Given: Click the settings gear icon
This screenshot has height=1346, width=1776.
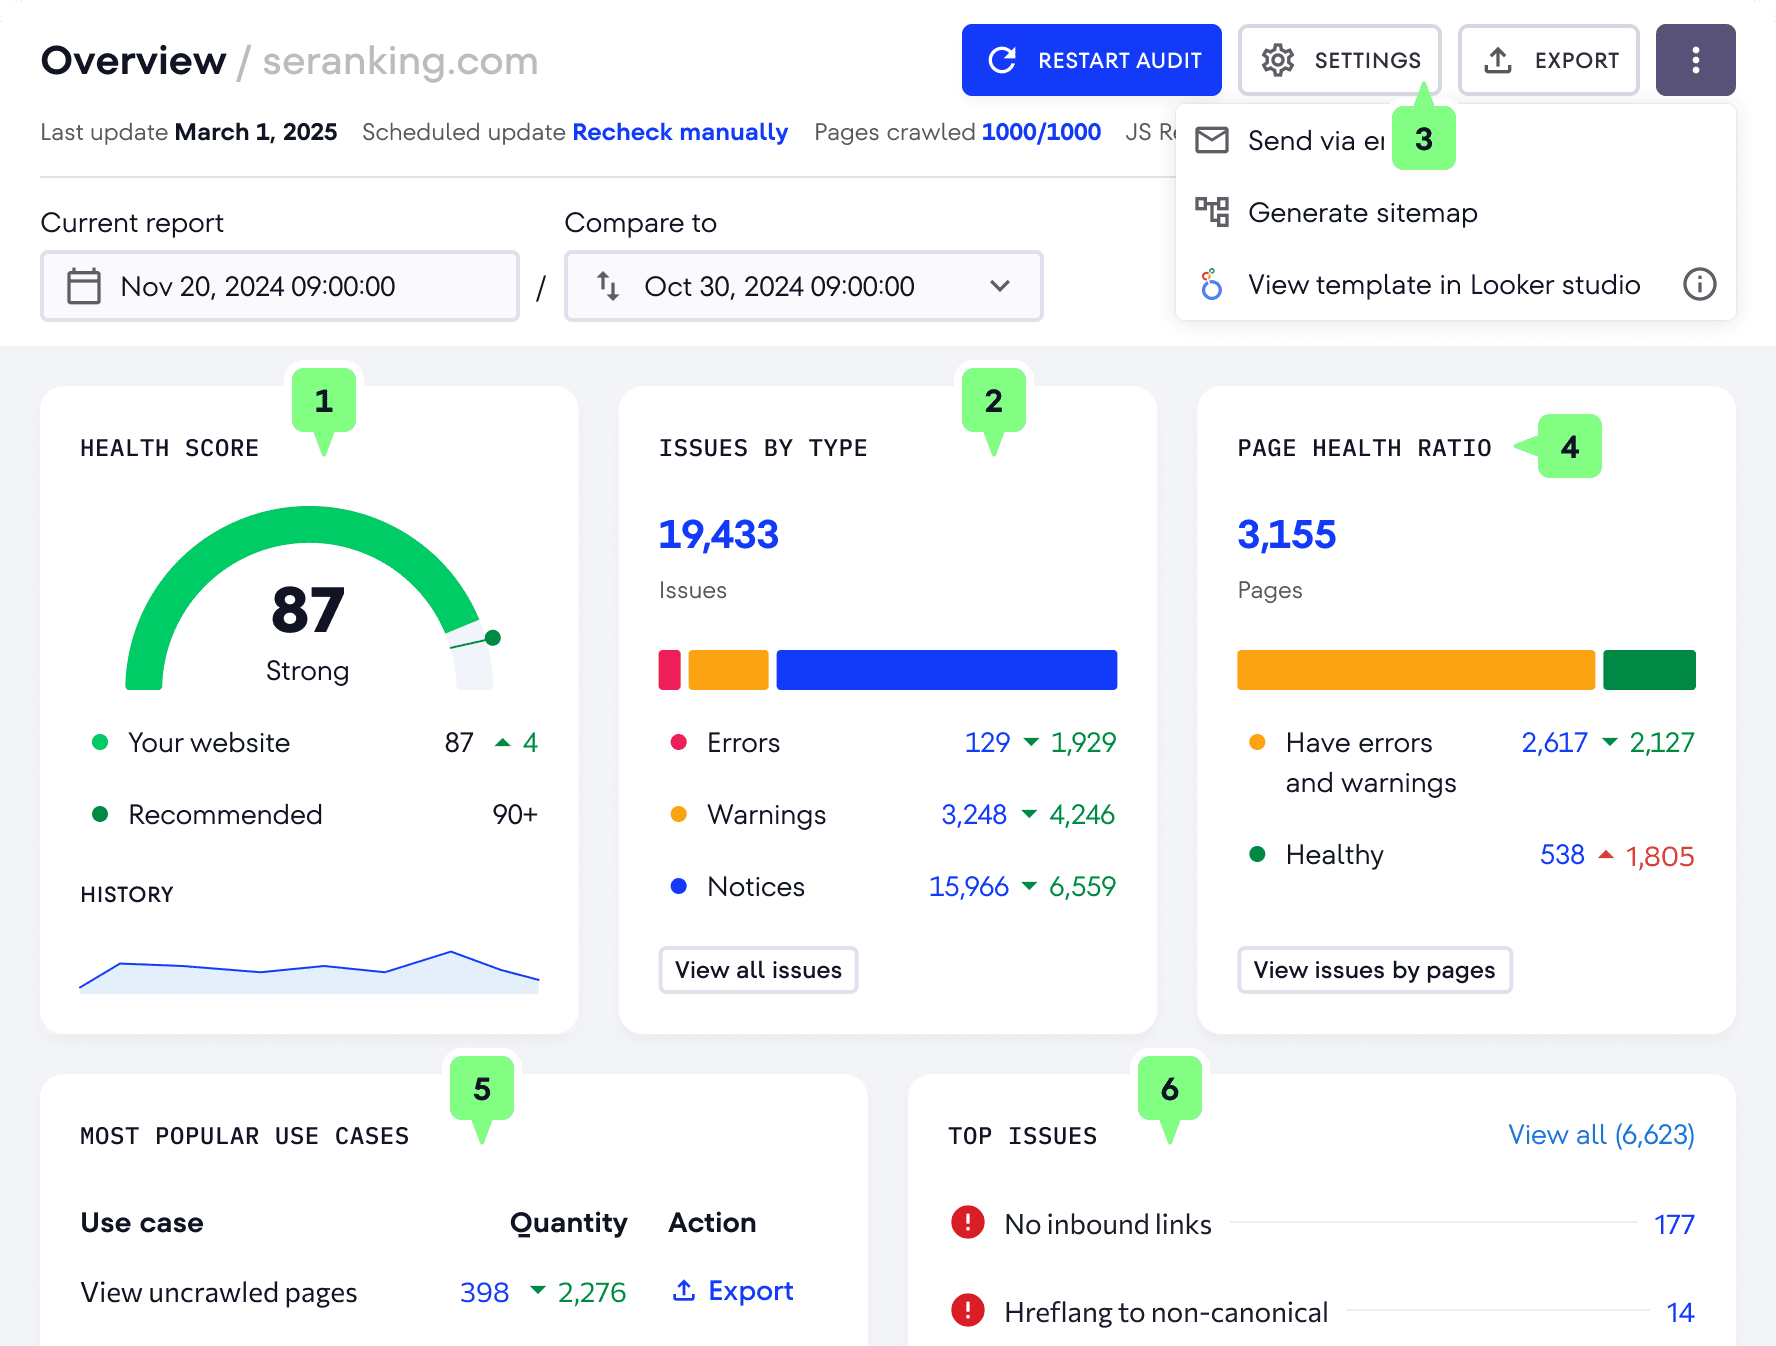Looking at the screenshot, I should [x=1276, y=60].
